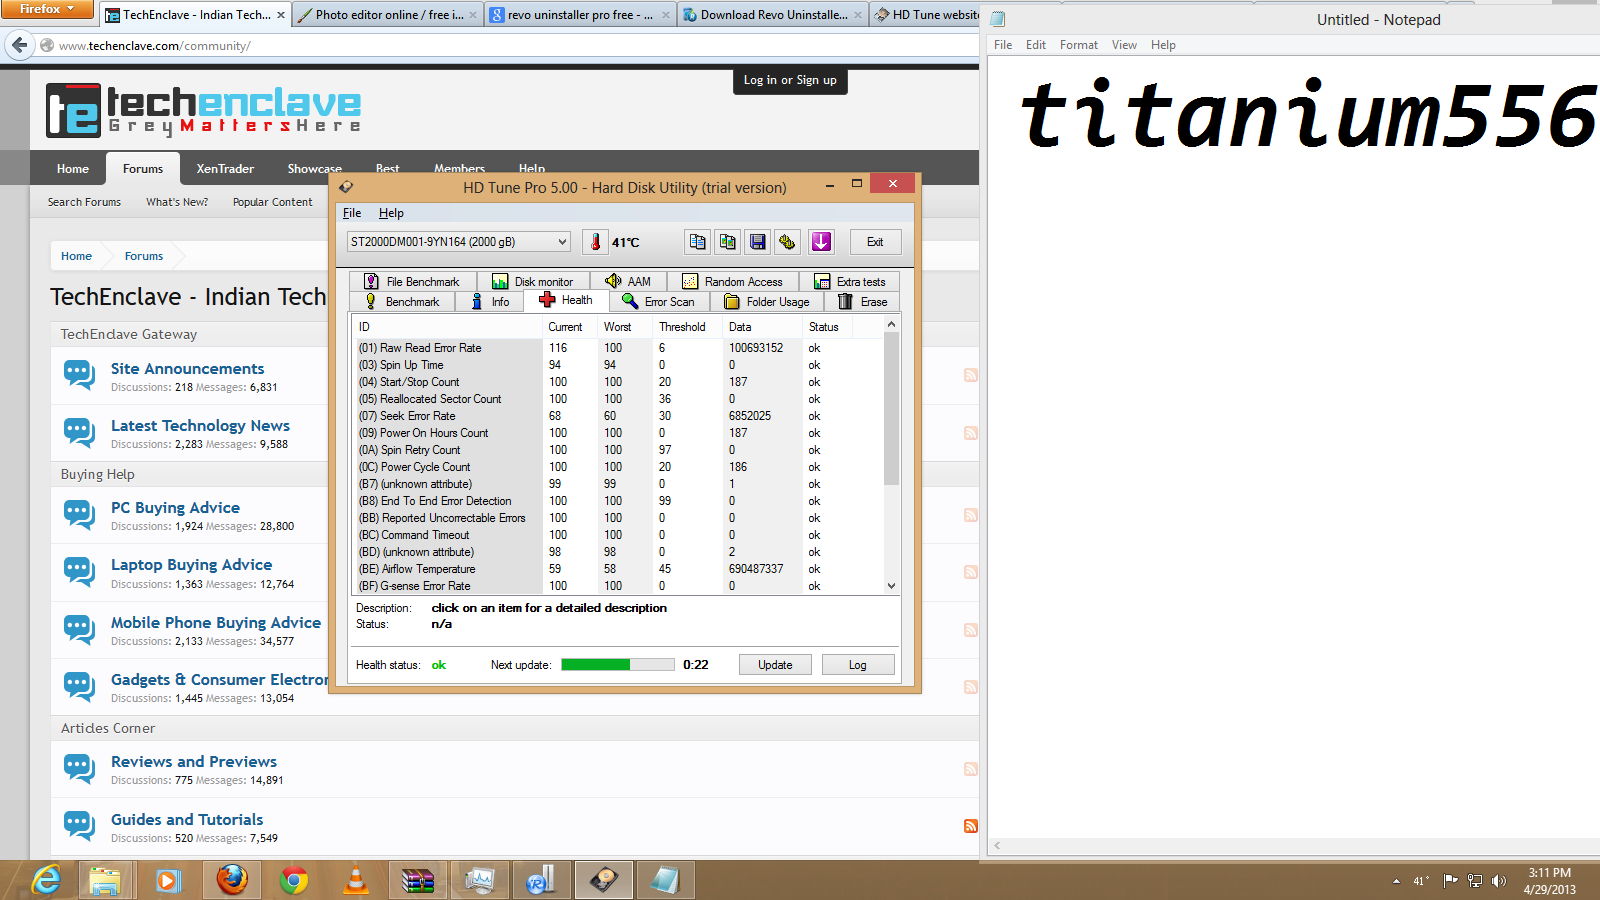The height and width of the screenshot is (900, 1600).
Task: Click the copy text to clipboard icon
Action: click(698, 242)
